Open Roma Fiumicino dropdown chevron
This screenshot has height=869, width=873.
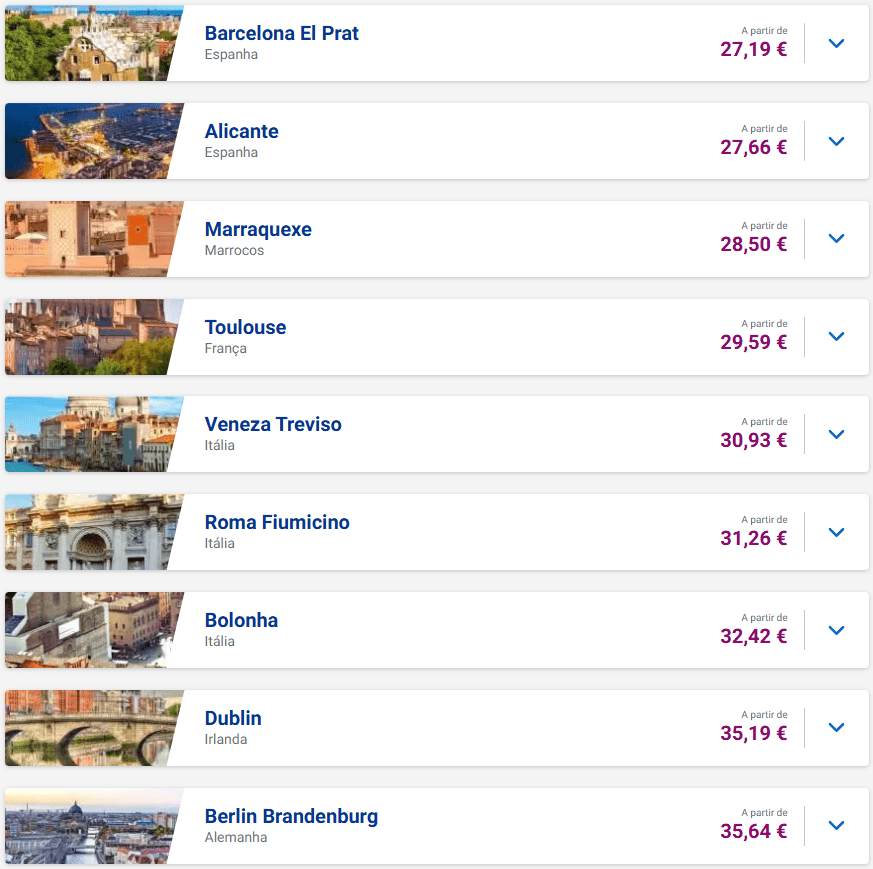pyautogui.click(x=837, y=533)
